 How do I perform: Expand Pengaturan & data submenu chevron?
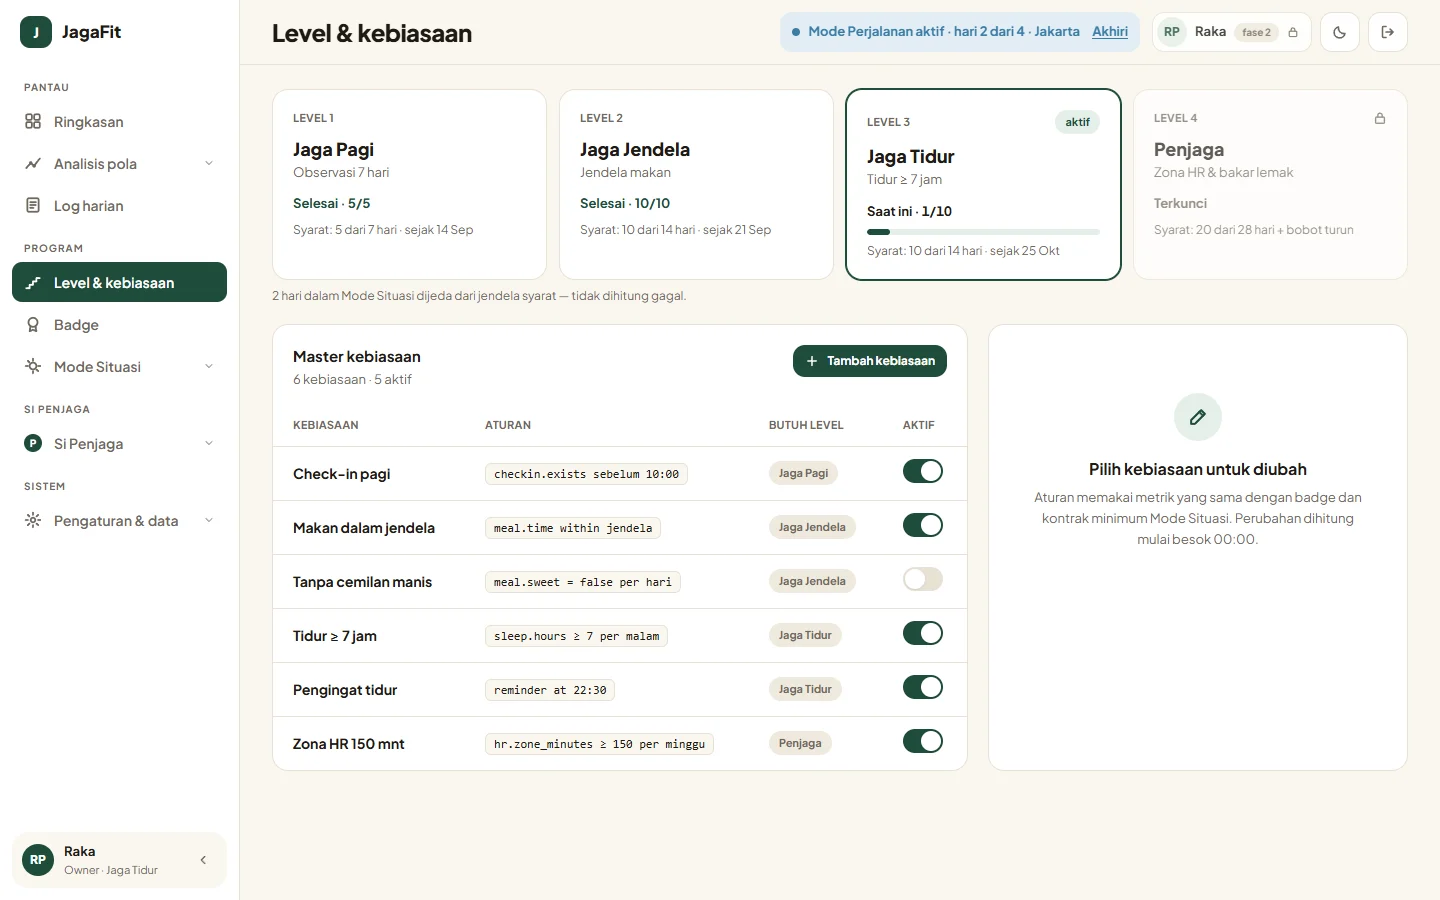point(209,521)
